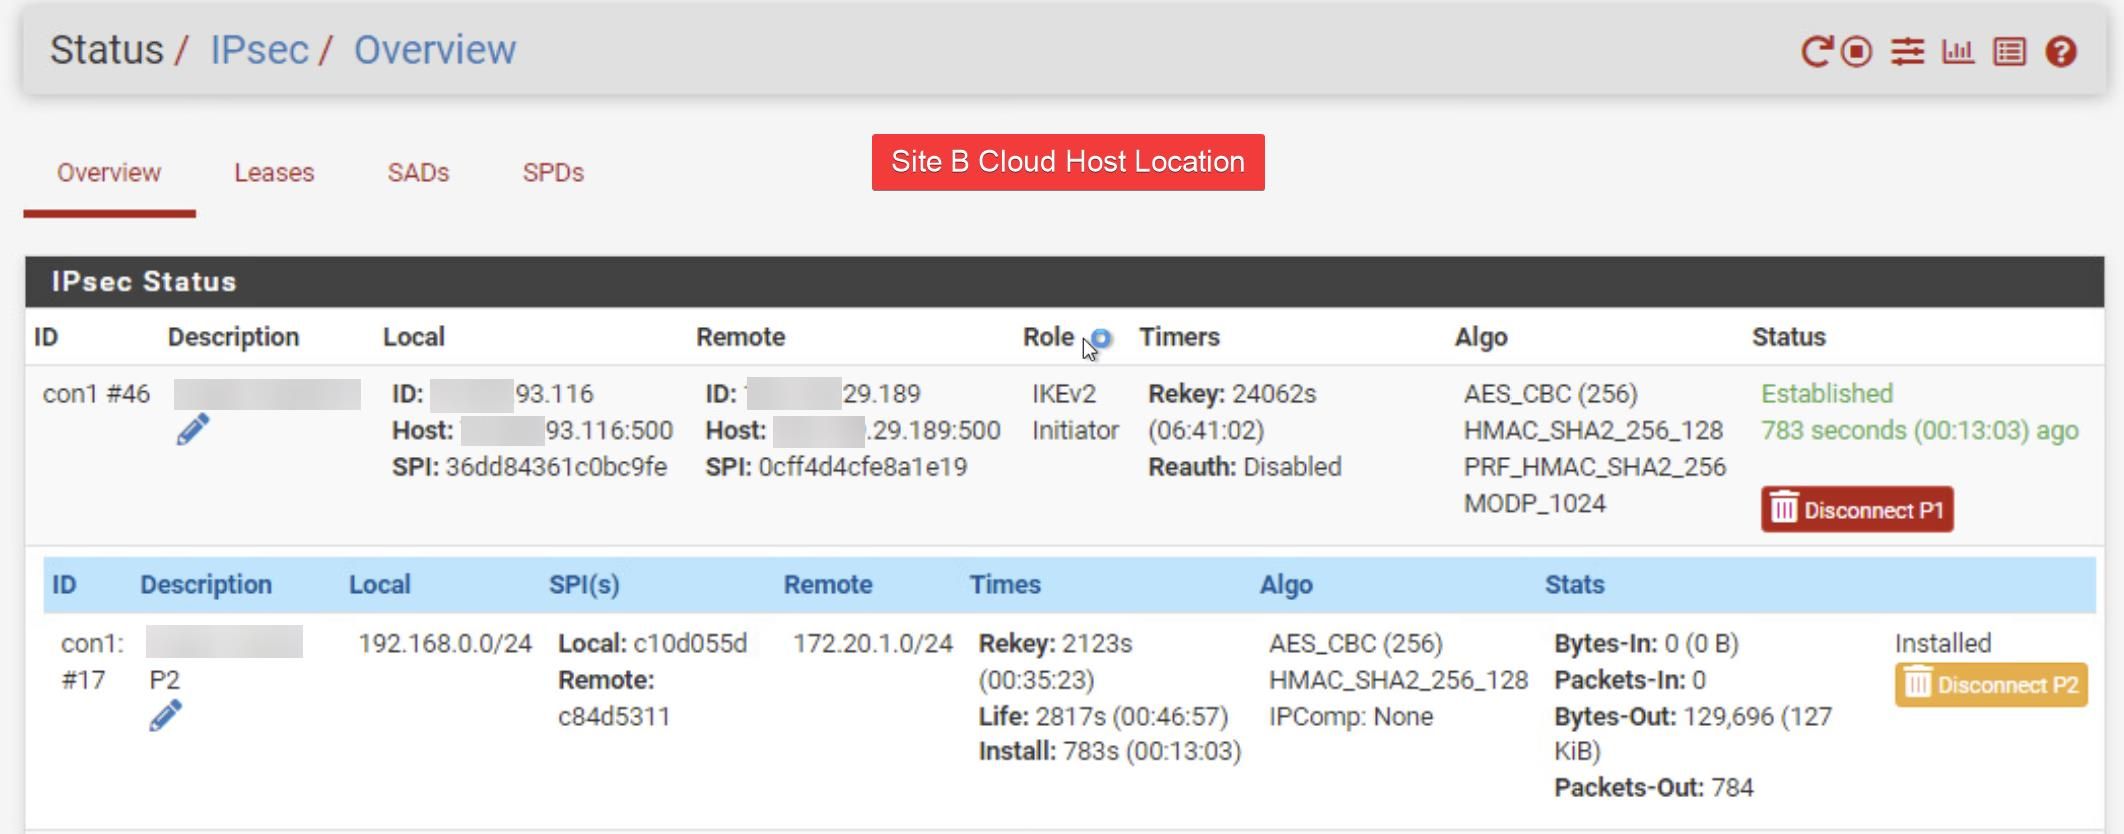Screen dimensions: 2124x834
Task: Click the Role column header
Action: (1047, 337)
